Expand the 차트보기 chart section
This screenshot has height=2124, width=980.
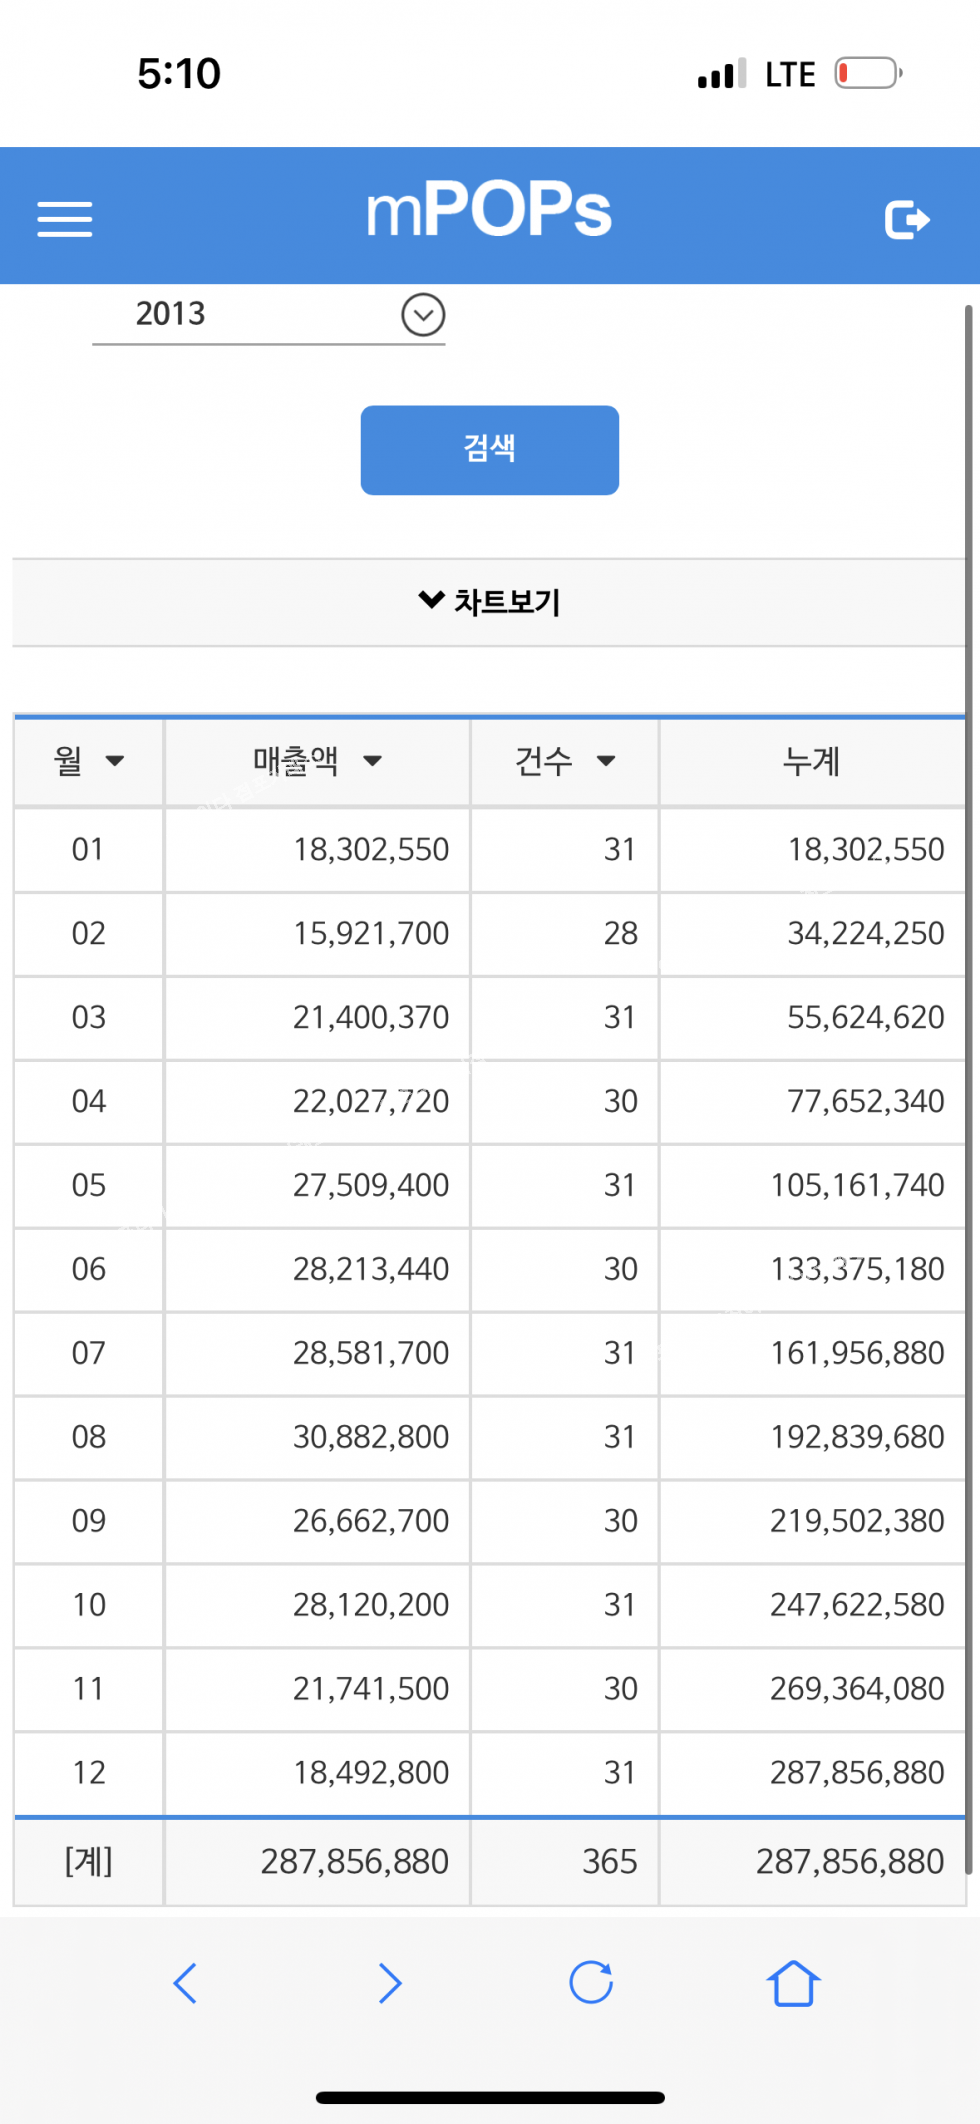tap(490, 602)
